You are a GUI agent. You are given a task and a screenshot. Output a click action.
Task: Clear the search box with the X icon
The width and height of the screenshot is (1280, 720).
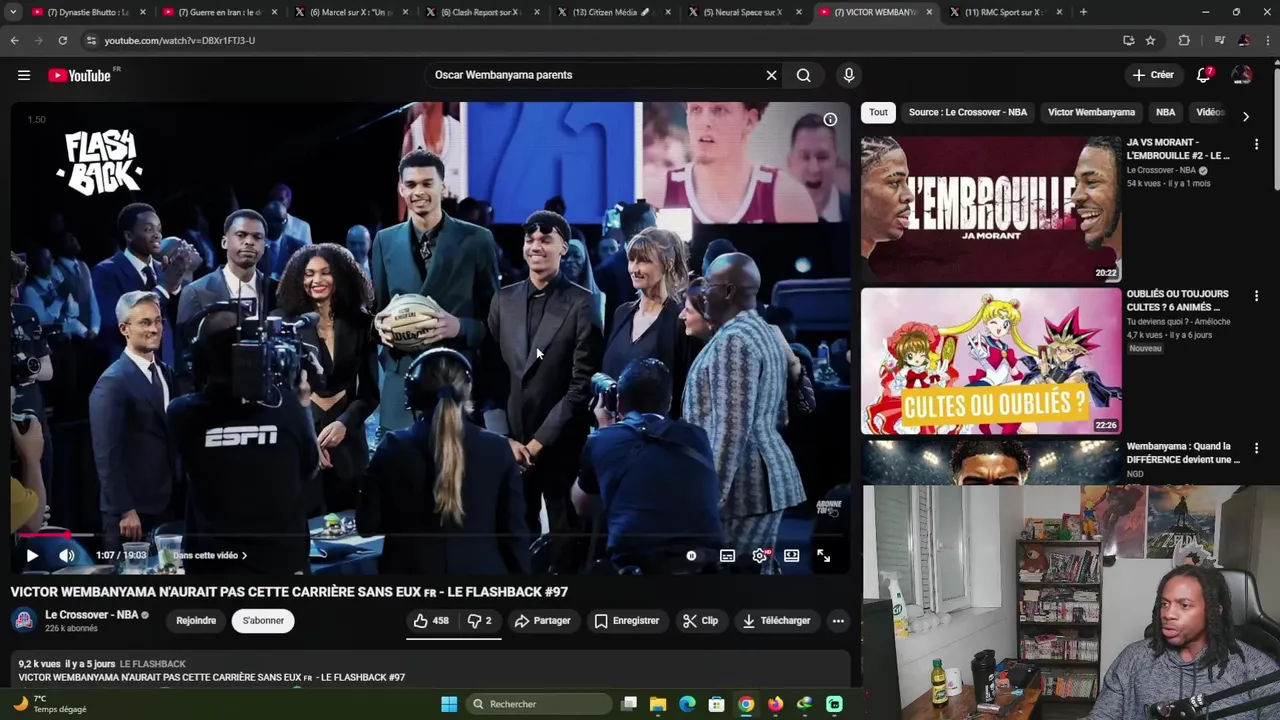click(x=771, y=75)
